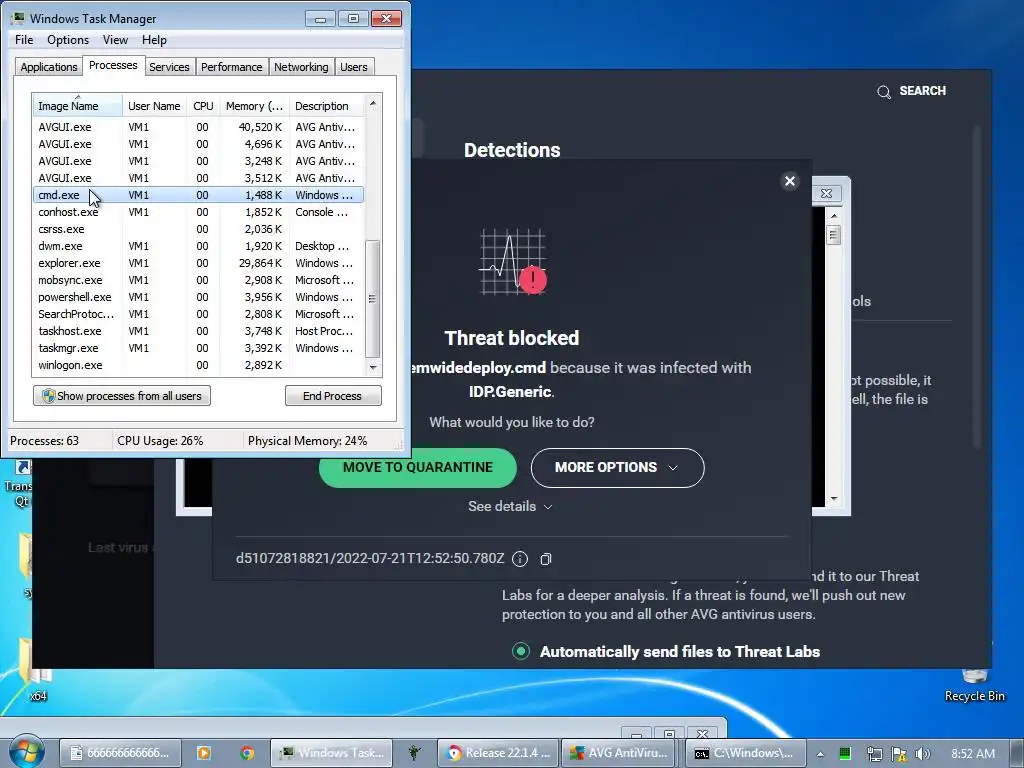Open the View menu in Task Manager
Image resolution: width=1024 pixels, height=768 pixels.
pos(115,40)
